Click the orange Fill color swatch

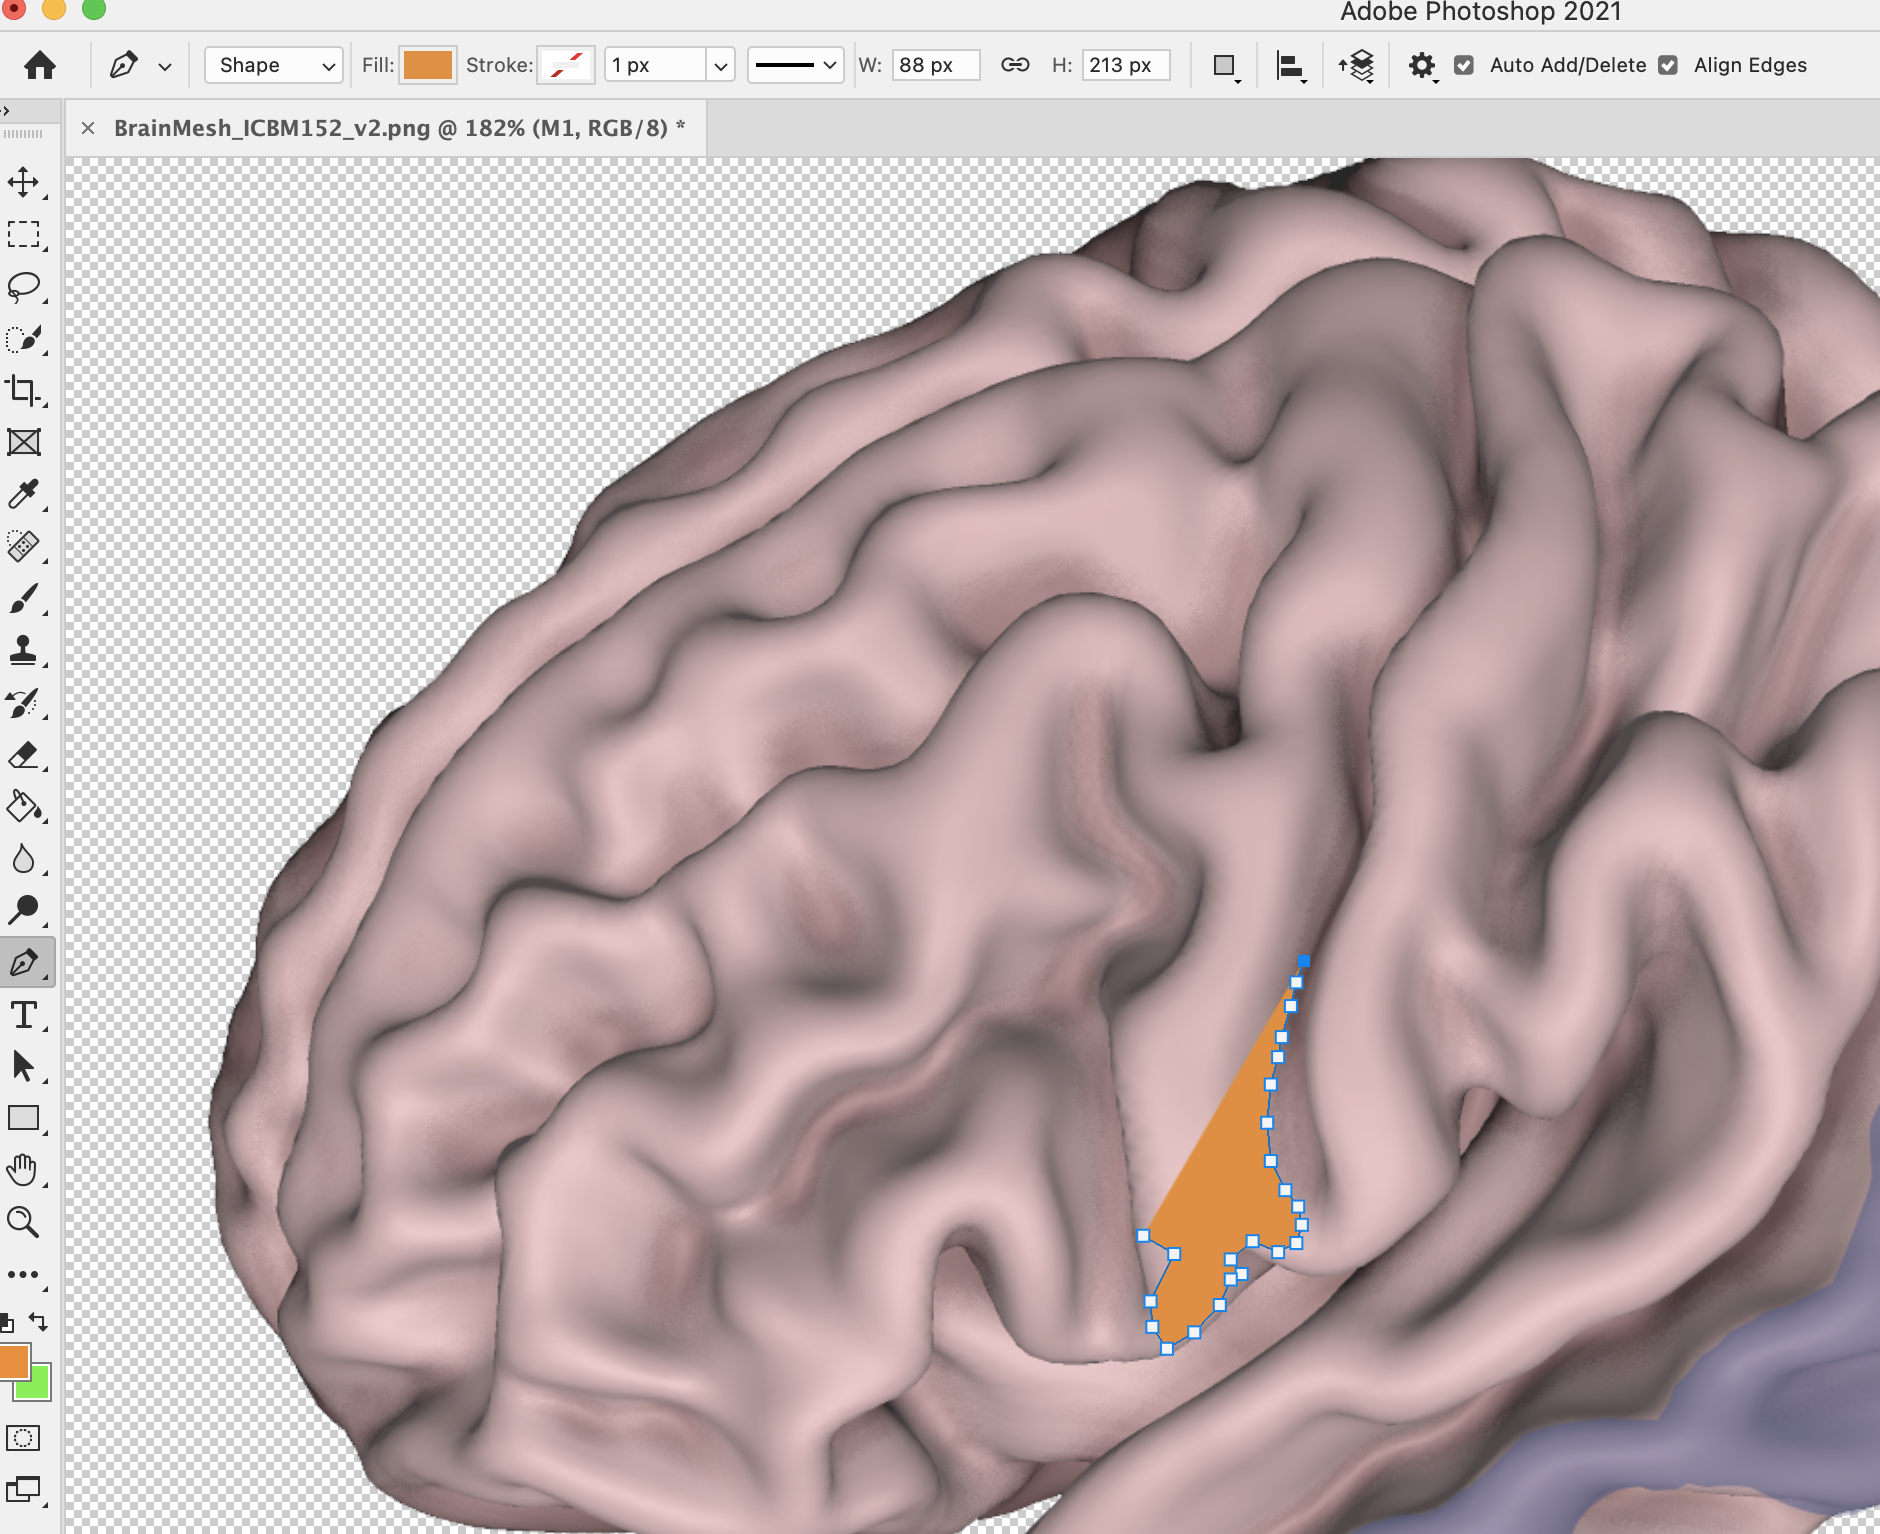(428, 66)
